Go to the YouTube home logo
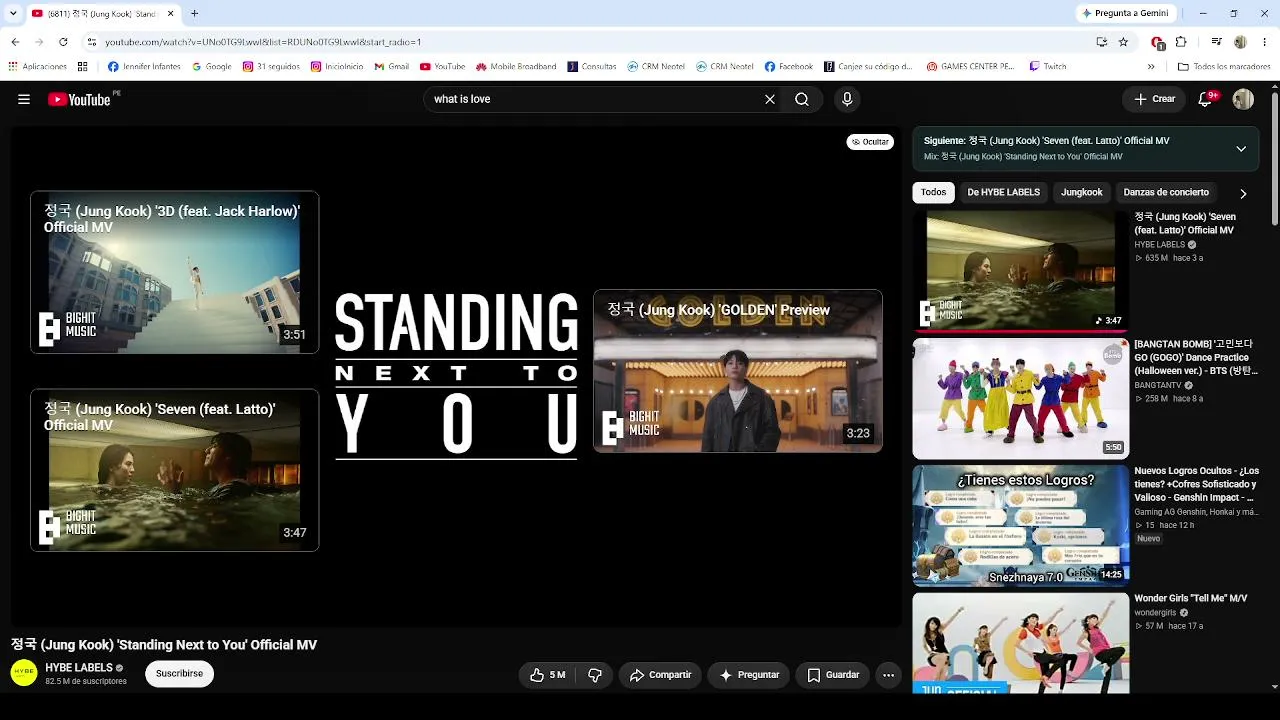The height and width of the screenshot is (720, 1280). tap(80, 99)
